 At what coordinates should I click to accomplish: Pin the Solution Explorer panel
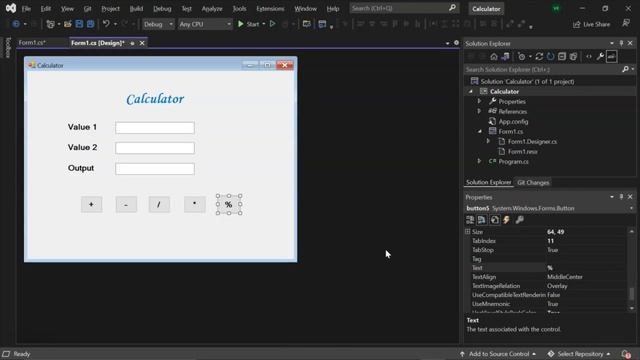click(621, 43)
